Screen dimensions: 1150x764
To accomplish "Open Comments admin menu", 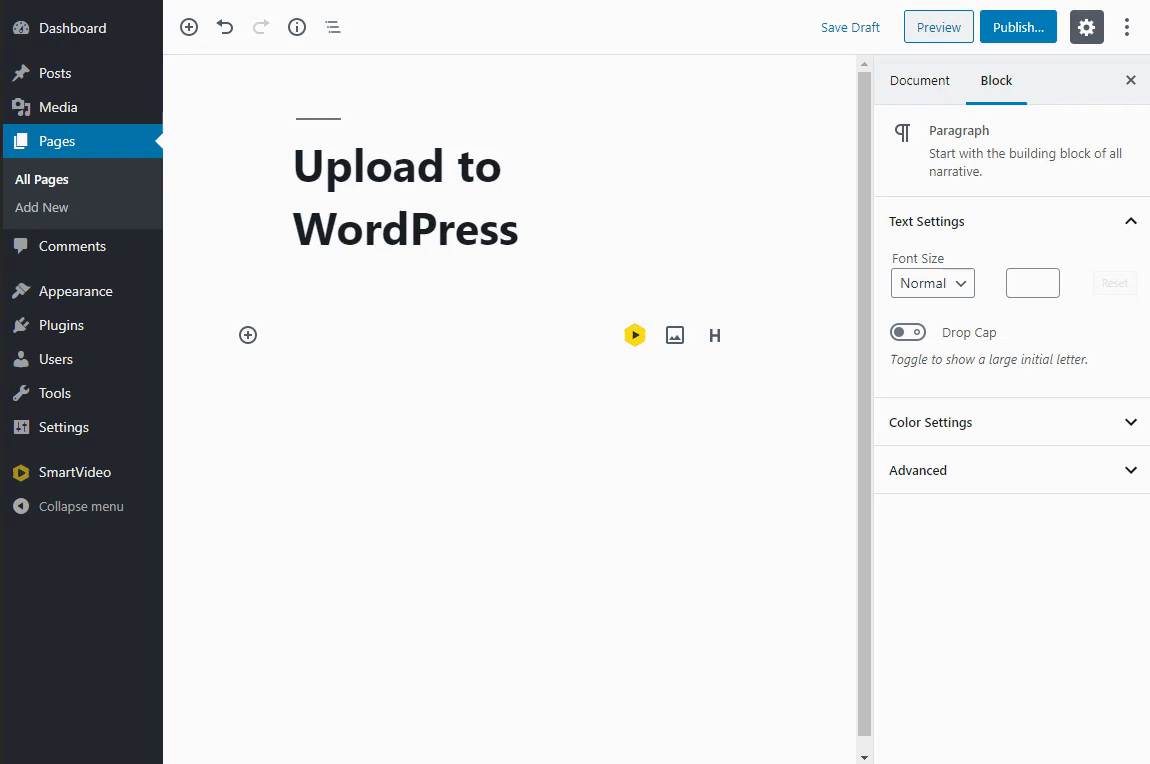I will tap(81, 246).
